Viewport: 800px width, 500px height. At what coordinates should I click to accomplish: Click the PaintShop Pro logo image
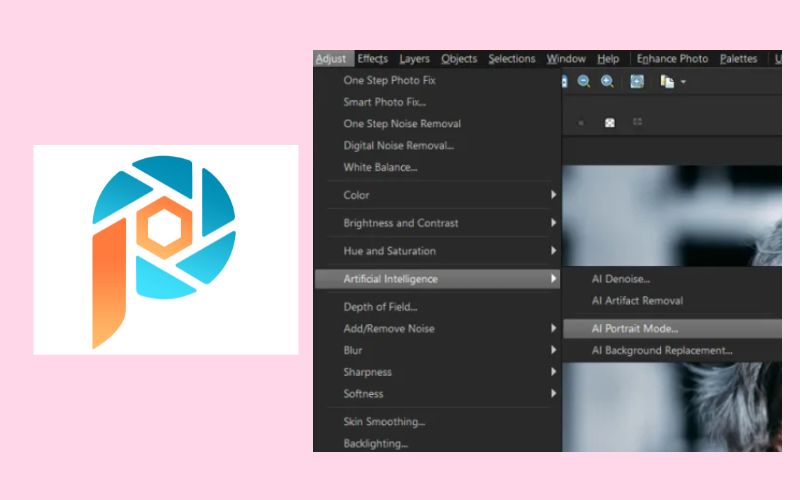tap(166, 250)
